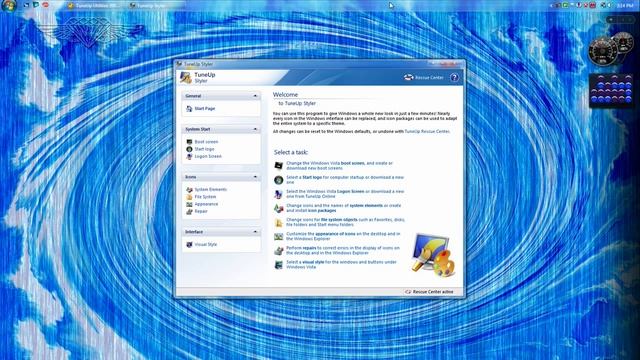This screenshot has width=640, height=360.
Task: Click the Visual Style sidebar icon
Action: click(x=189, y=244)
